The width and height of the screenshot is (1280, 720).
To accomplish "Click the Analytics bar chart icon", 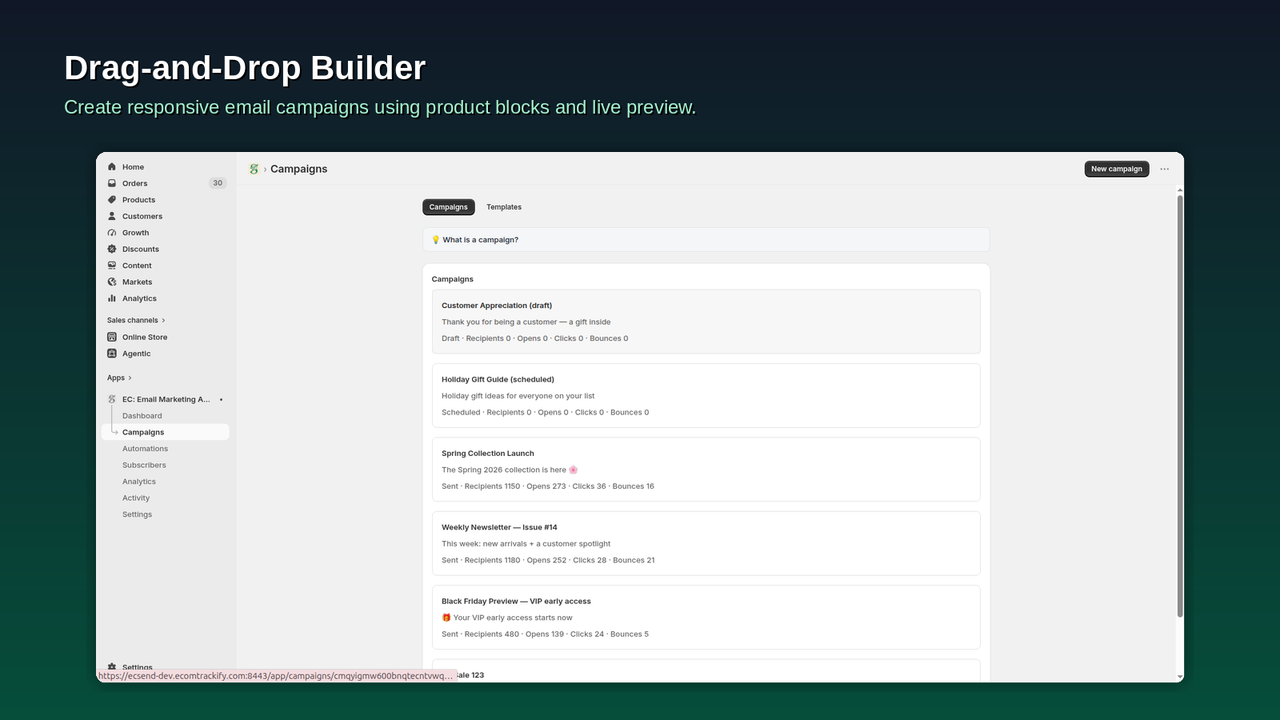I will pos(112,298).
